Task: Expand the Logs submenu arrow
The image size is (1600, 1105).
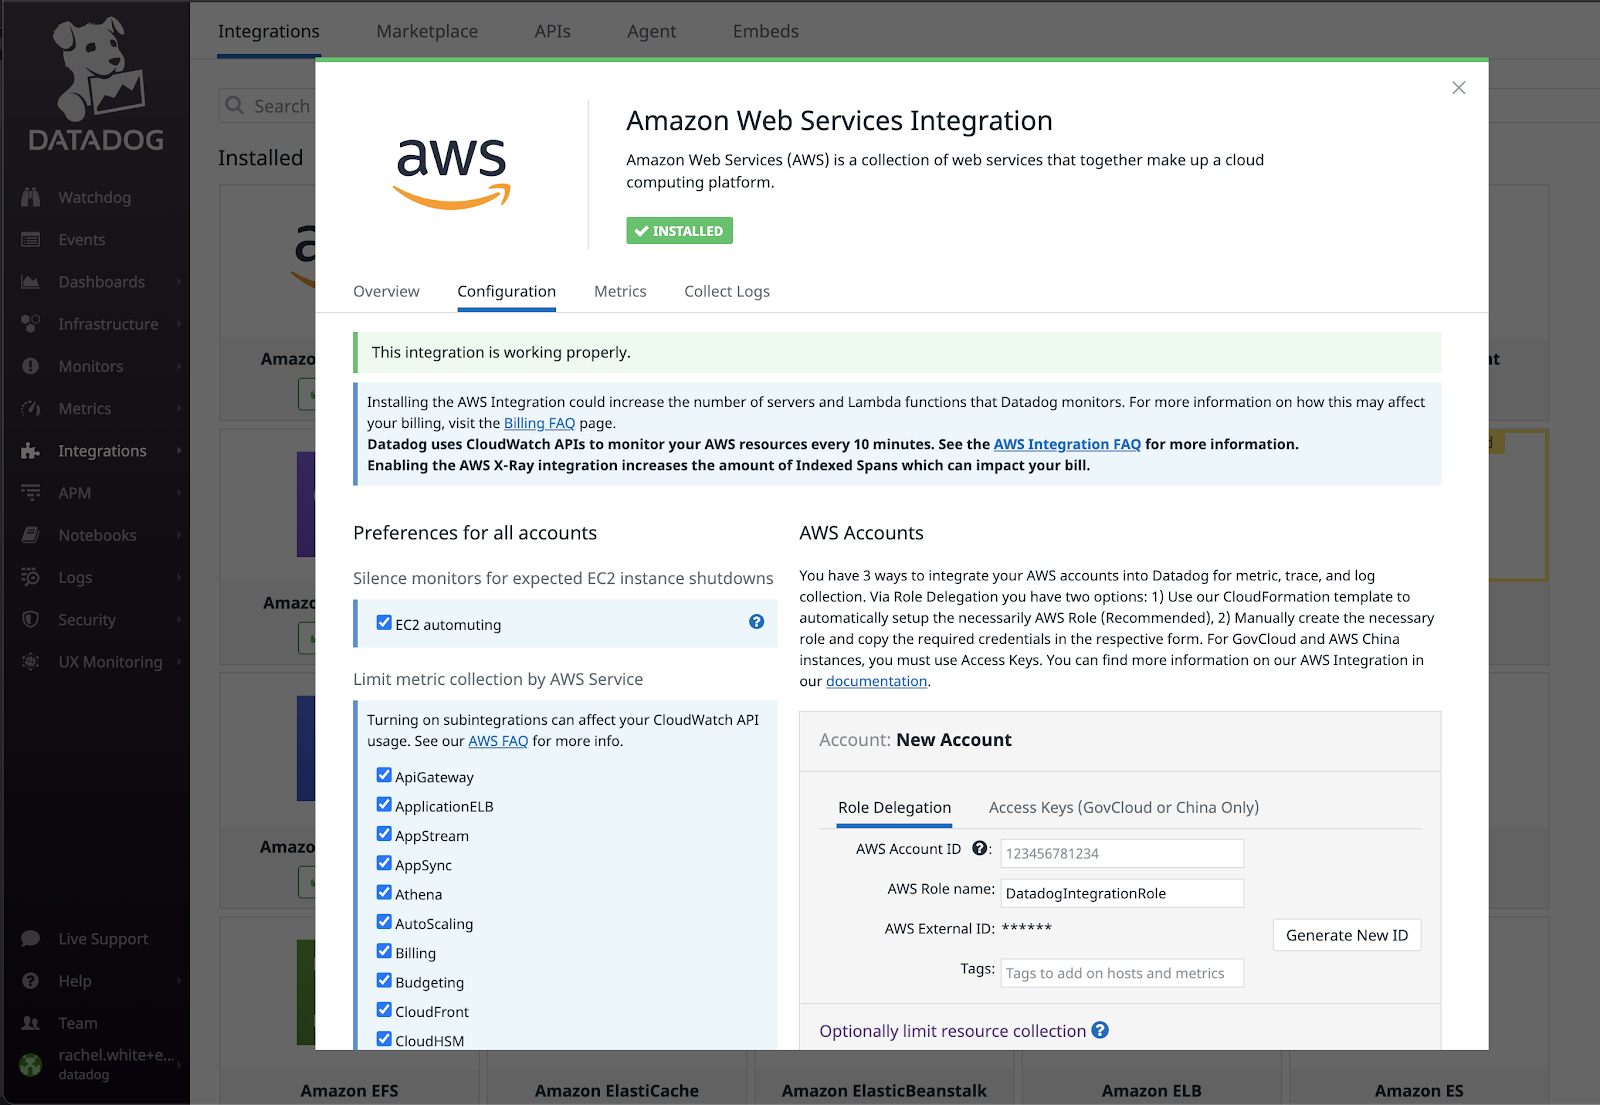Action: point(179,577)
